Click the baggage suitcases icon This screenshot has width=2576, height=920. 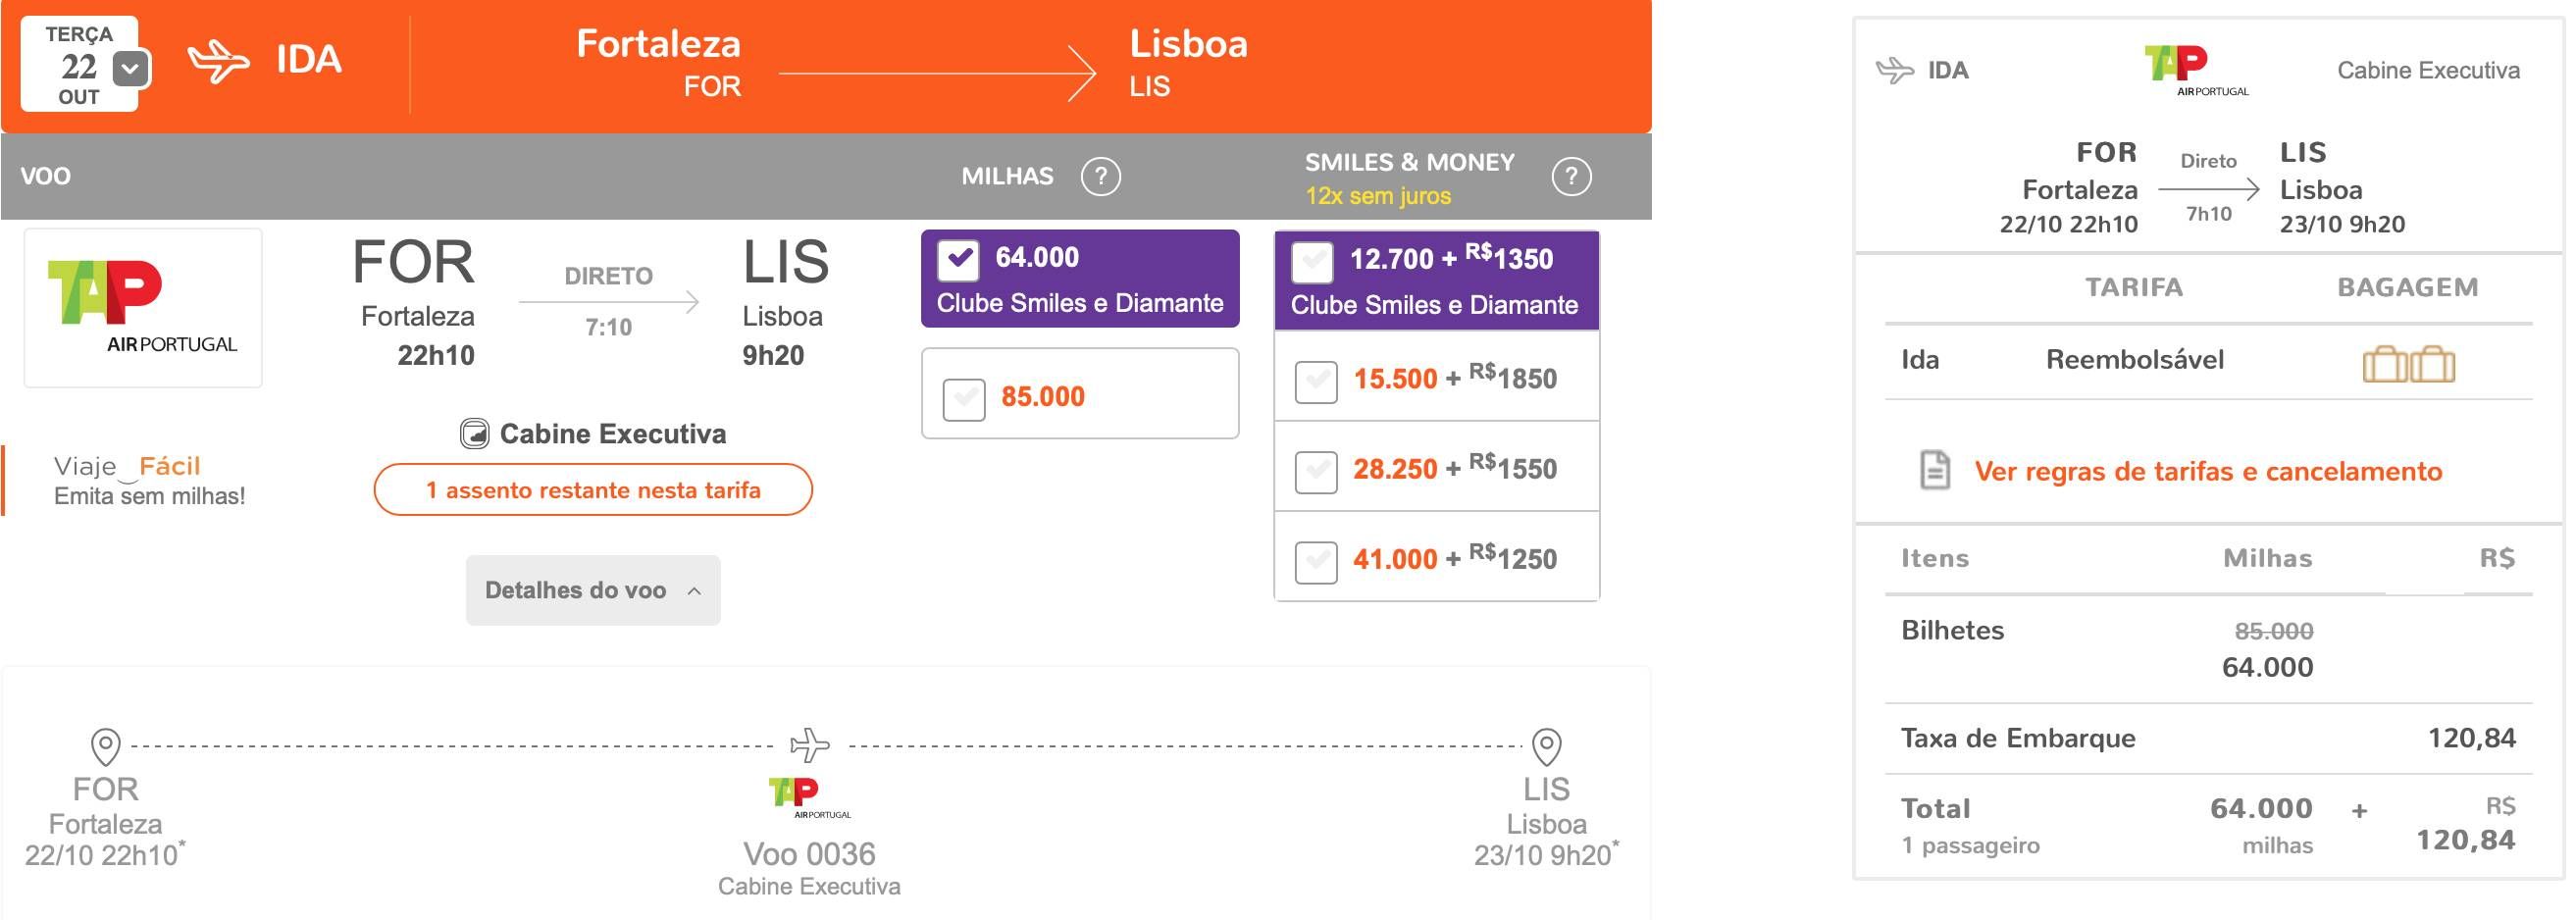pyautogui.click(x=2408, y=363)
